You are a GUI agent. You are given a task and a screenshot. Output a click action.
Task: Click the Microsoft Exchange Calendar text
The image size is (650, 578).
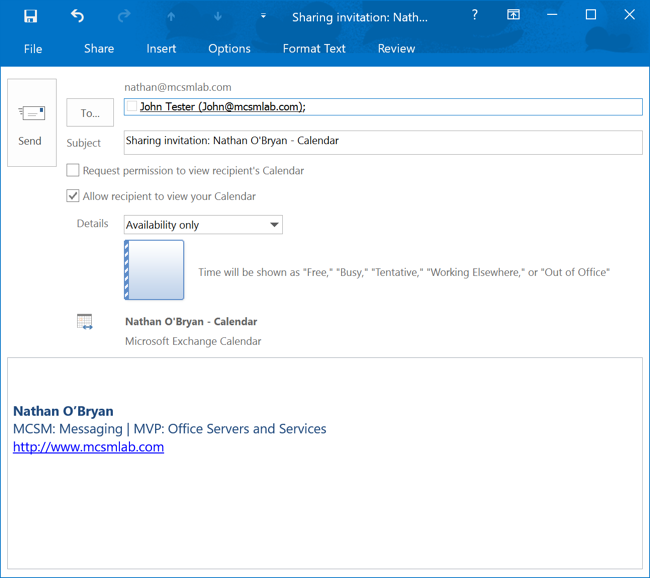(x=193, y=341)
